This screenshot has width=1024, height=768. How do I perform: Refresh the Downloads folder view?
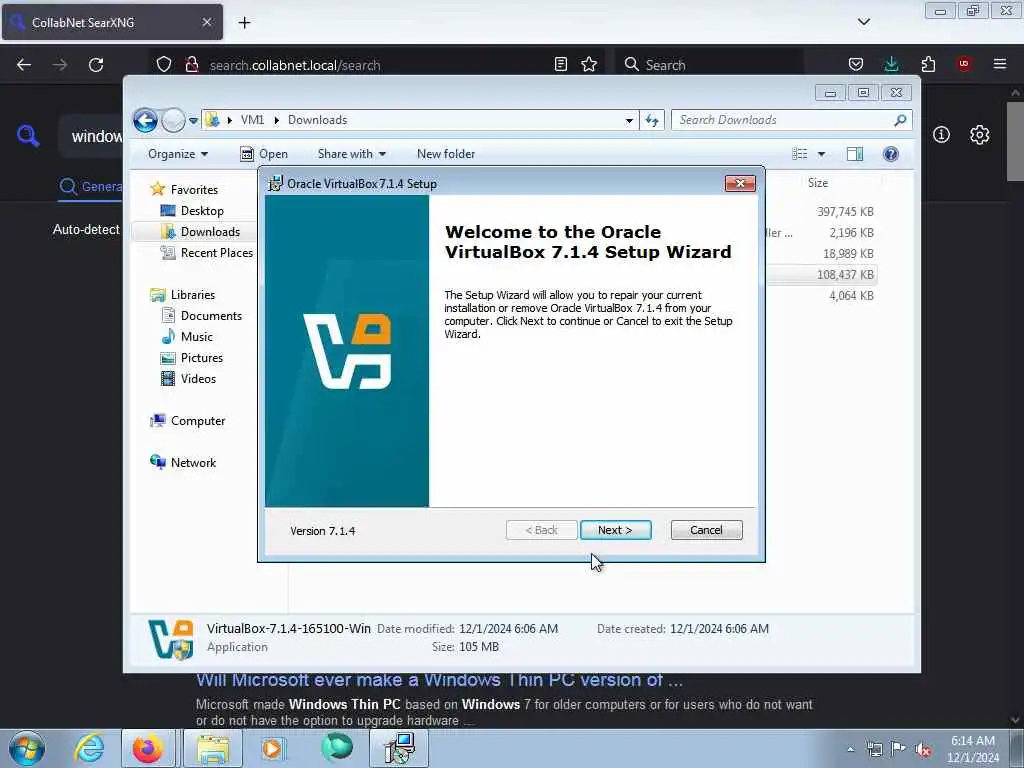tap(652, 120)
